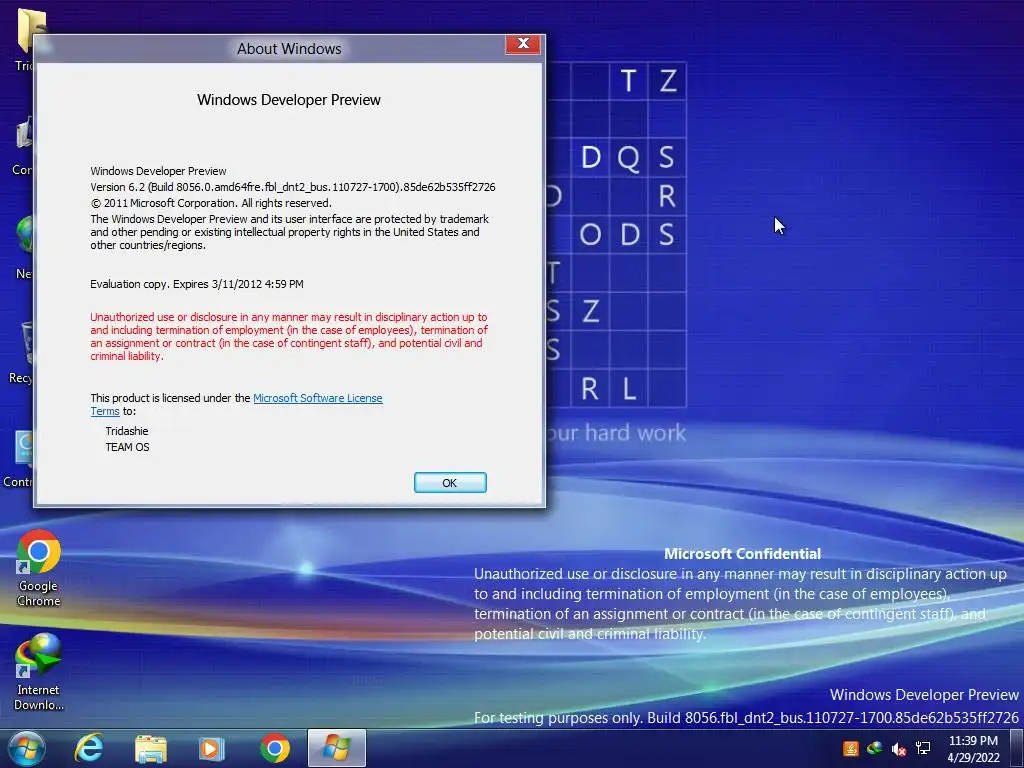Select the partially hidden Computer desktop icon
The image size is (1024, 768).
click(24, 145)
